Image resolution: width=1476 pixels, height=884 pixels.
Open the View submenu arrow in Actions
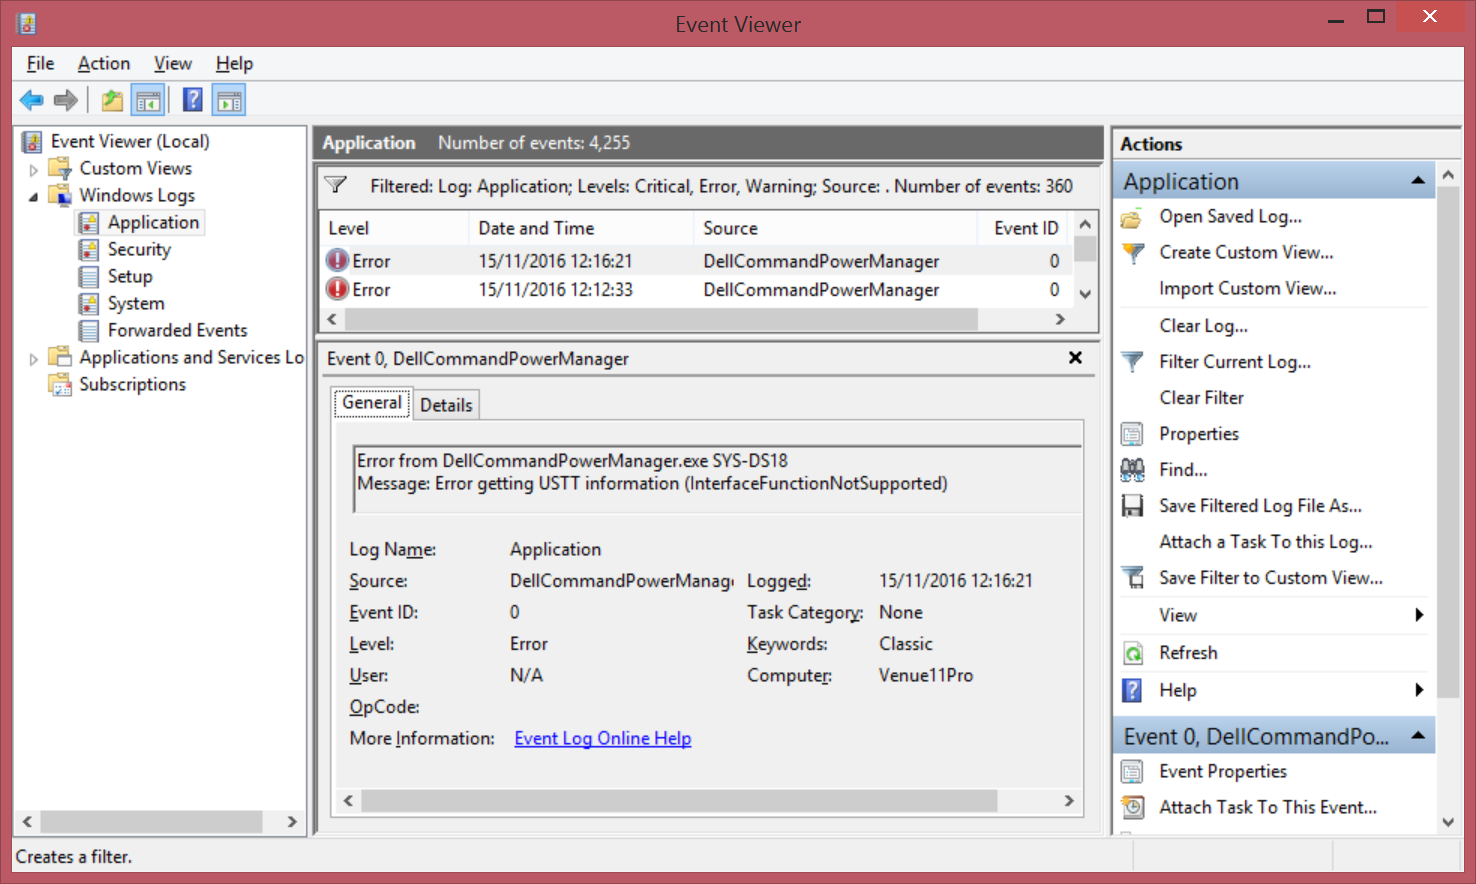1419,615
